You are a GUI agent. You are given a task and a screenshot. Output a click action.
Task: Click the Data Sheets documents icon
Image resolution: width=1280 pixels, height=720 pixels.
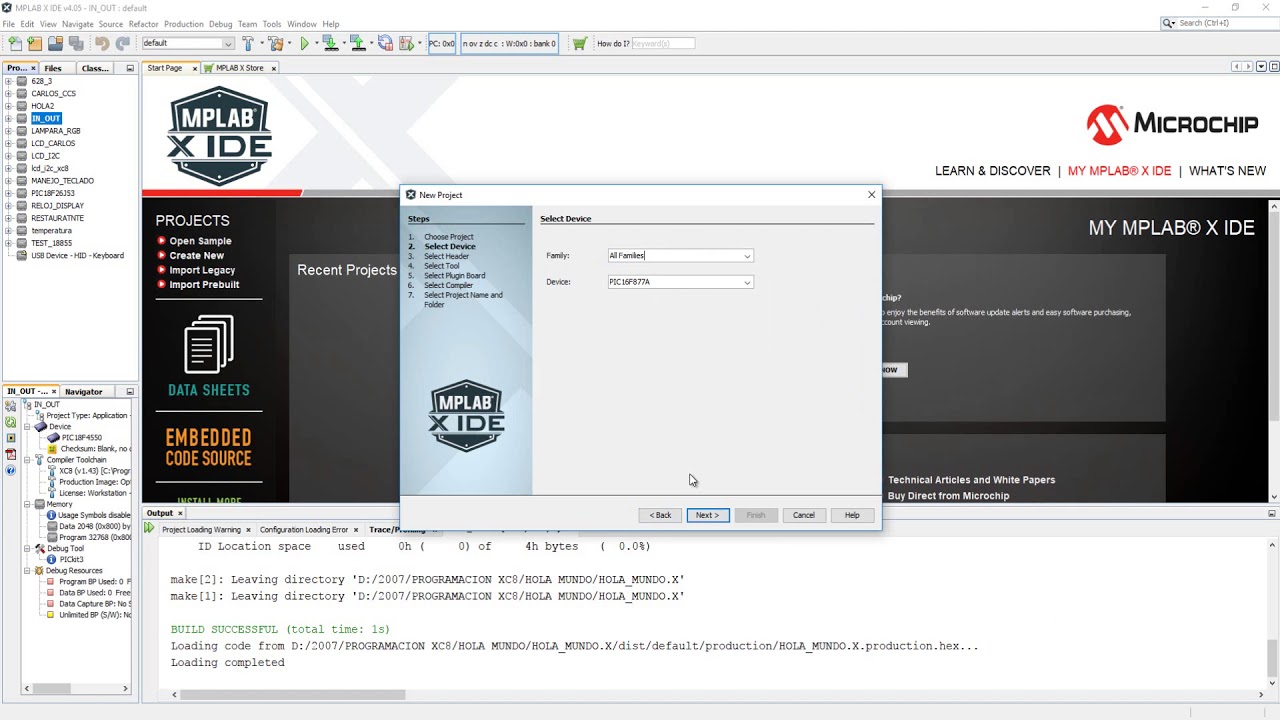tap(209, 345)
